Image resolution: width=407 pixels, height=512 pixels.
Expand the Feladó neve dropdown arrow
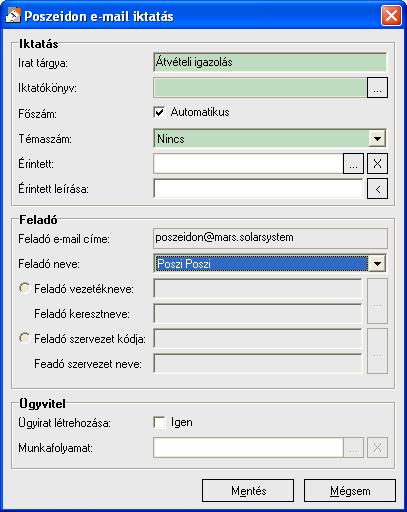click(377, 264)
